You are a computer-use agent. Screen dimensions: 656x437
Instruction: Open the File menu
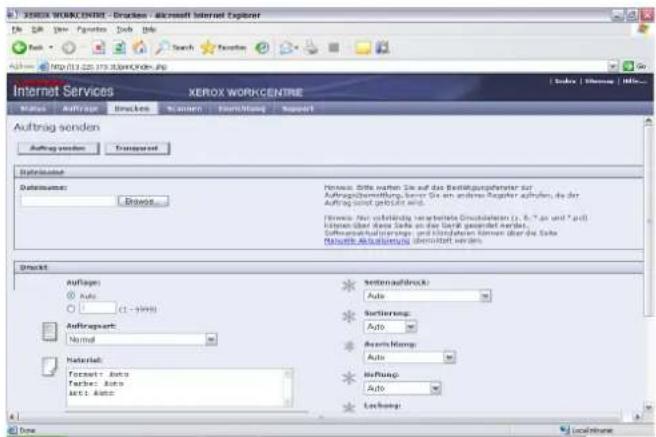[17, 29]
